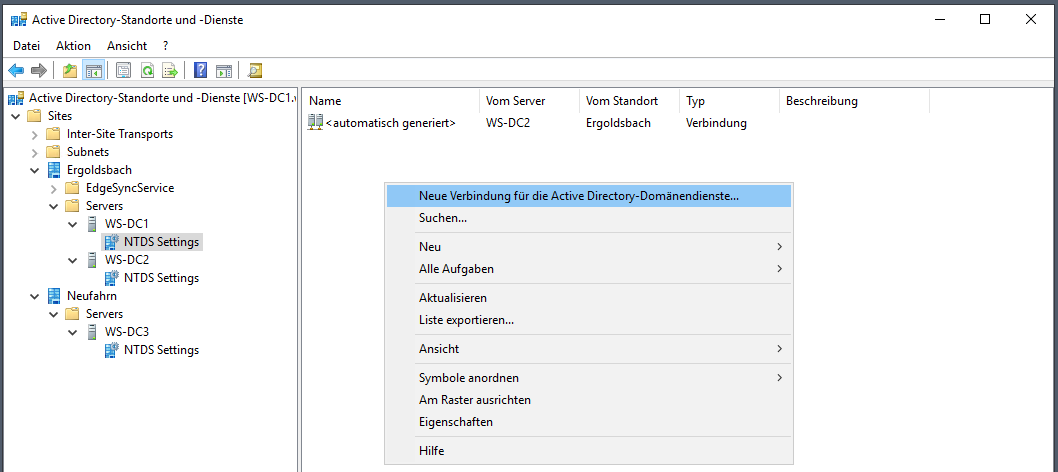Image resolution: width=1058 pixels, height=472 pixels.
Task: Select Hilfe in context menu
Action: click(x=588, y=450)
